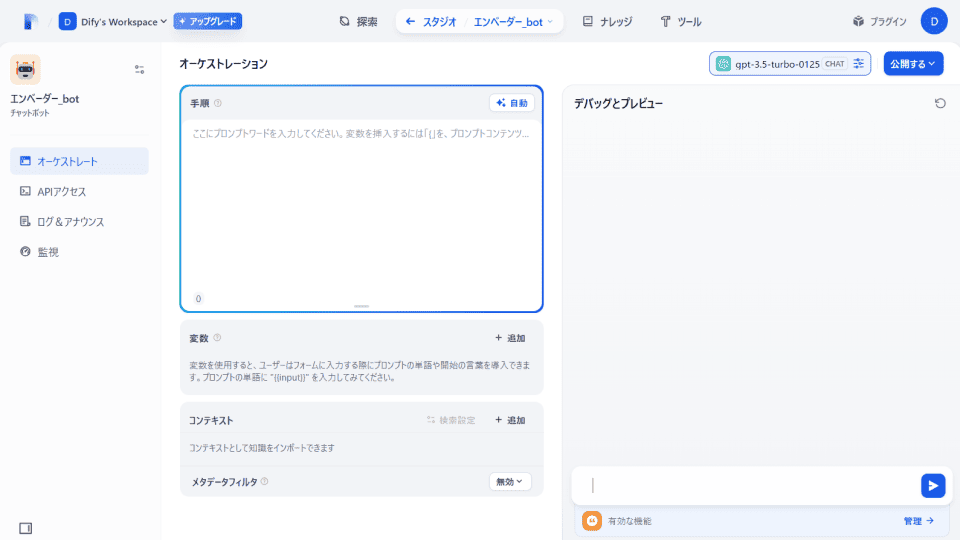The image size is (960, 540).
Task: Go to the 探索 explore tab
Action: [359, 21]
